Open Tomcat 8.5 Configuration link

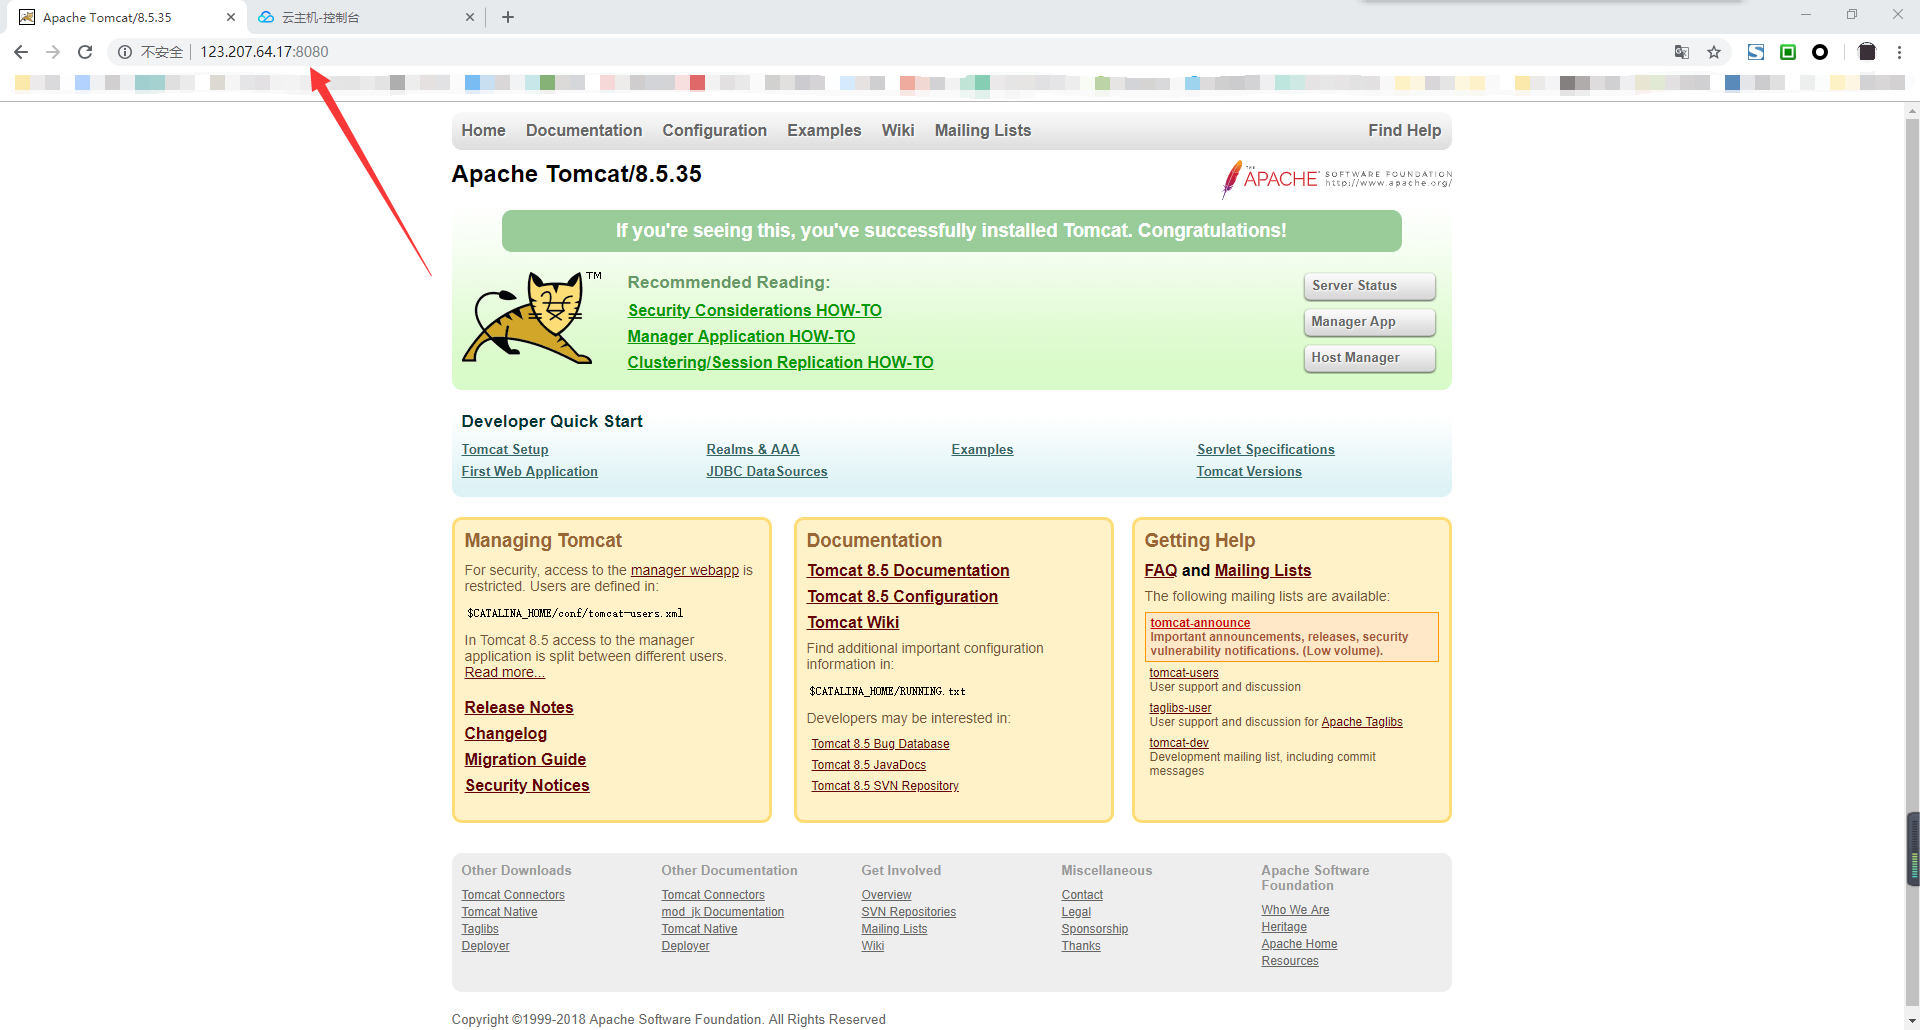[x=902, y=597]
